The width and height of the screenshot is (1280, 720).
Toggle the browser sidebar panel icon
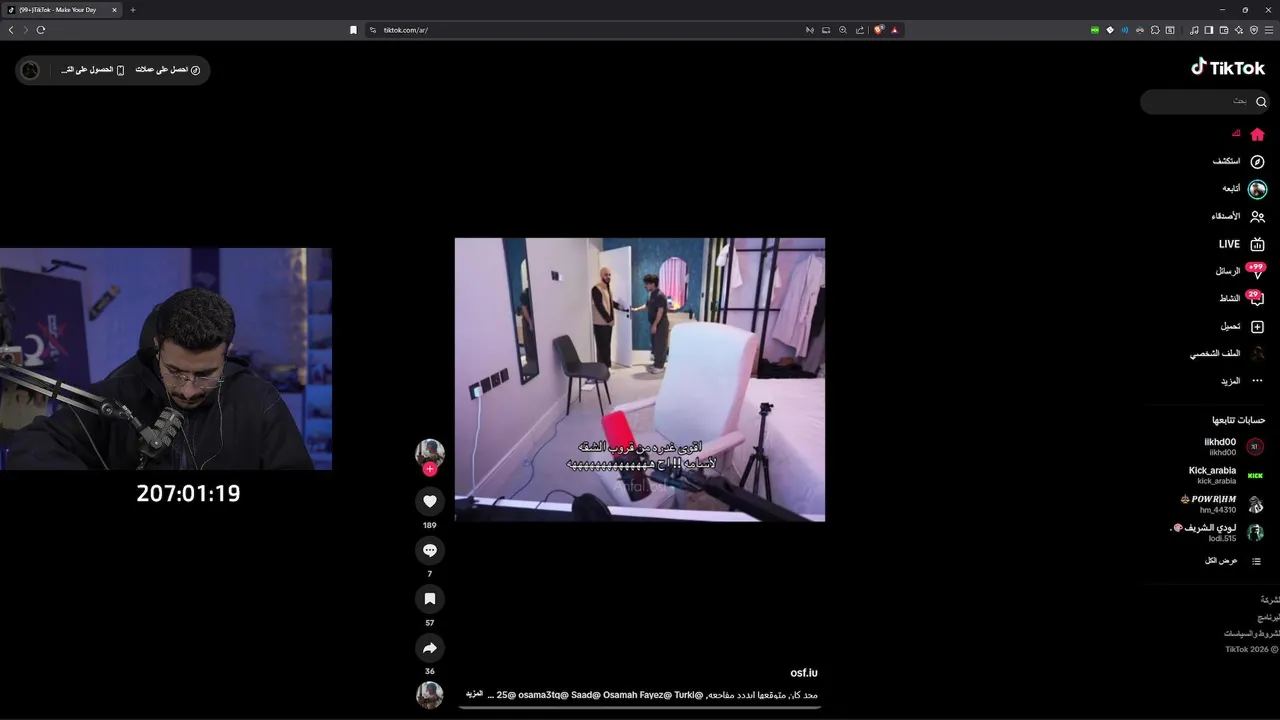click(1209, 30)
